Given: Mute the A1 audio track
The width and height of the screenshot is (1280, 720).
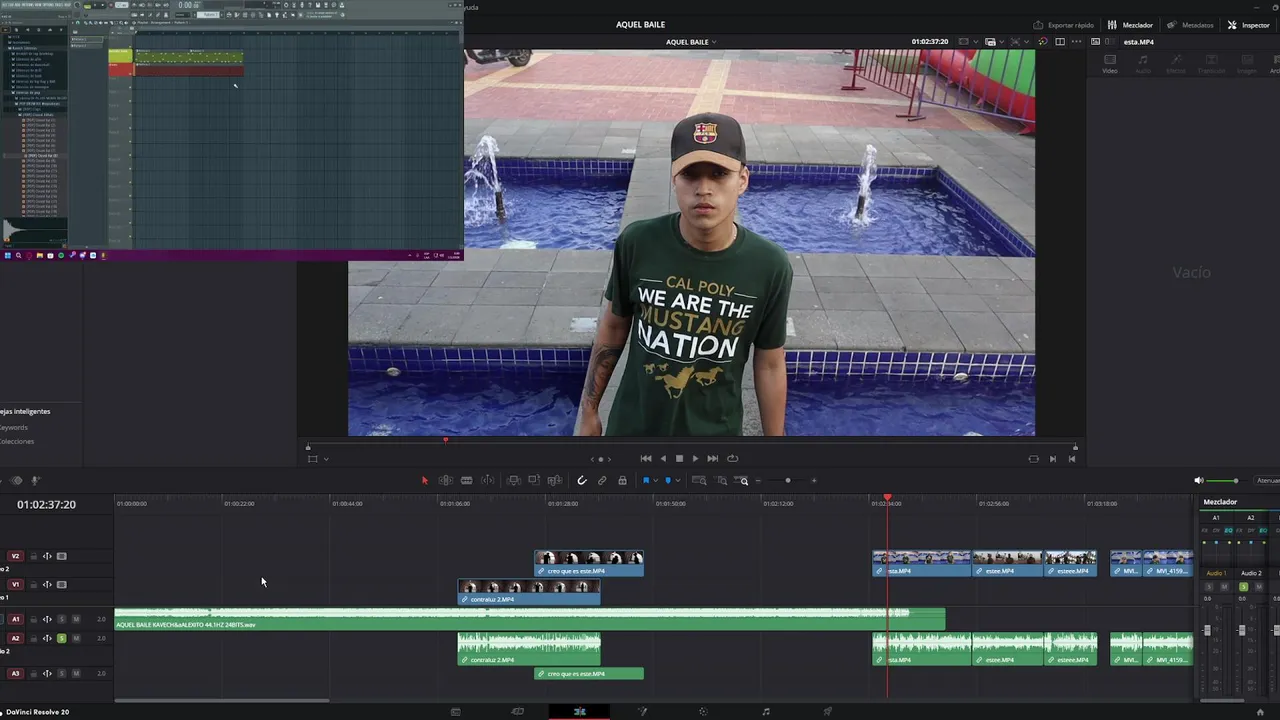Looking at the screenshot, I should coord(76,619).
